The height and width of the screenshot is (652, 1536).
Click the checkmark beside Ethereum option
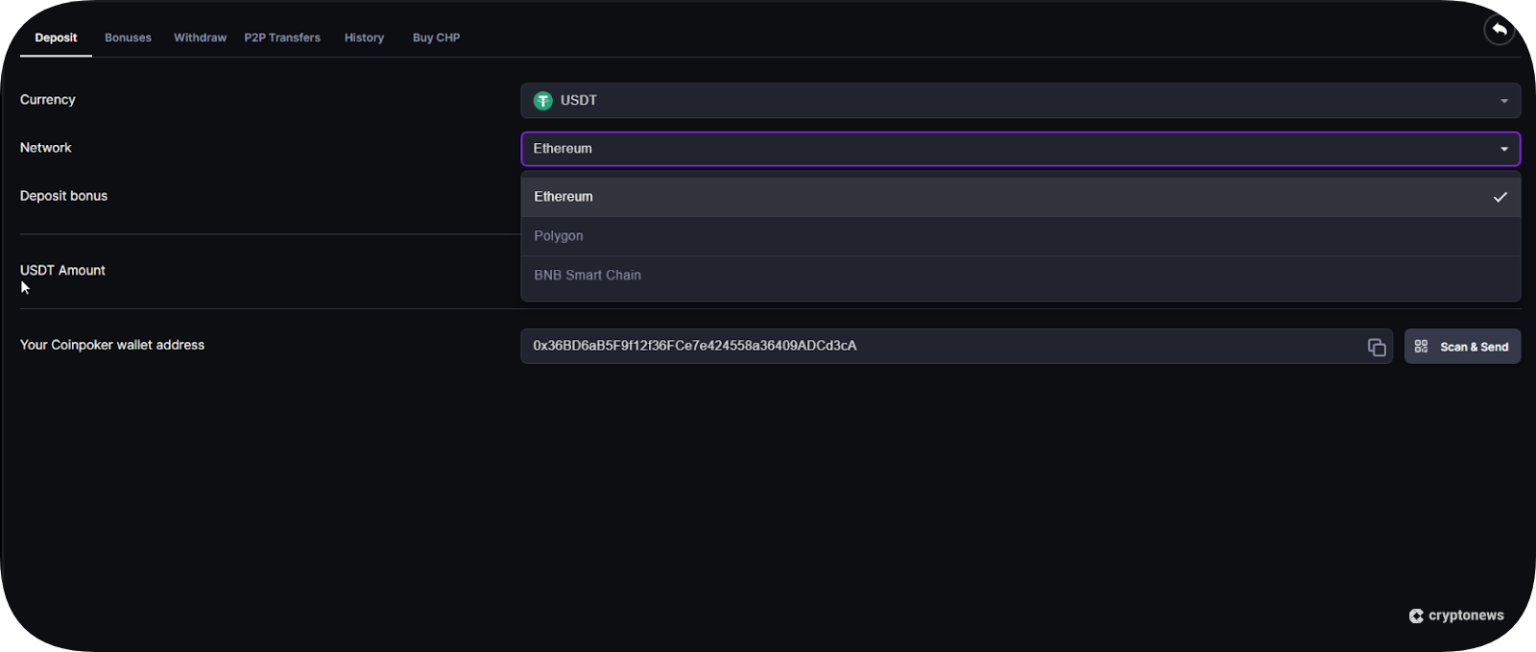(x=1499, y=197)
